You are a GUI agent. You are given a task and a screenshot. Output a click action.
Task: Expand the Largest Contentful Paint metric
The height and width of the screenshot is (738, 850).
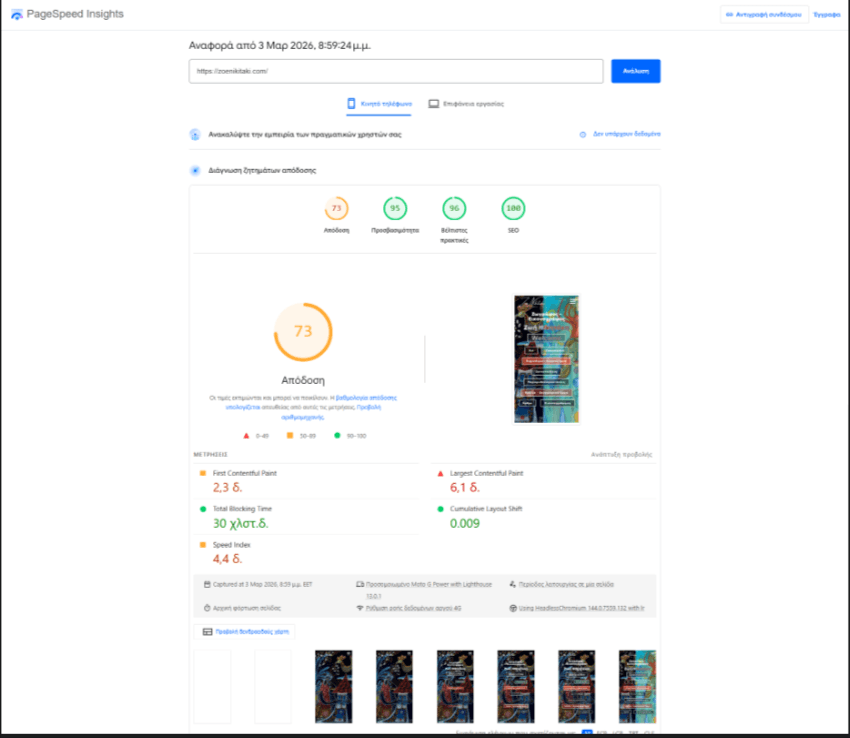486,473
